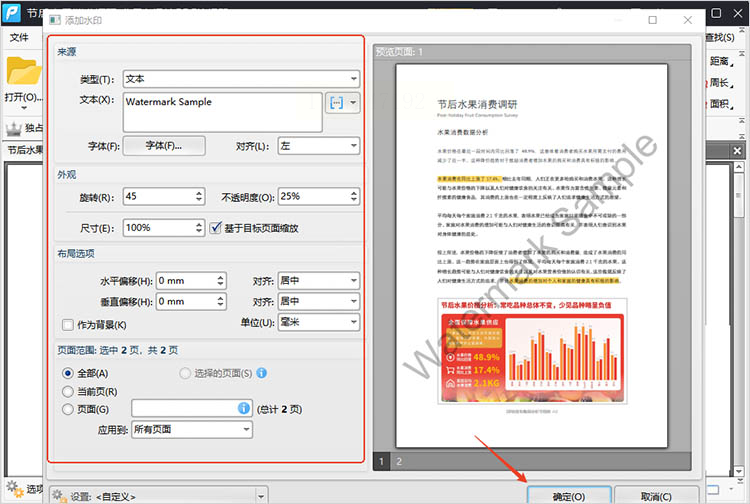Click the options gear icon at bottom left
Viewport: 750px width, 504px height.
click(x=14, y=489)
